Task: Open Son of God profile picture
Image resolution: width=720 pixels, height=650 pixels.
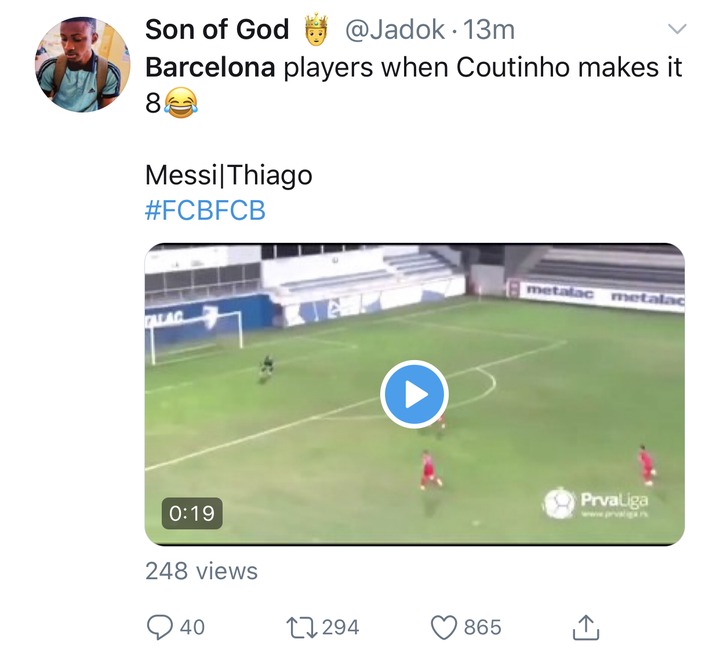Action: (x=83, y=65)
